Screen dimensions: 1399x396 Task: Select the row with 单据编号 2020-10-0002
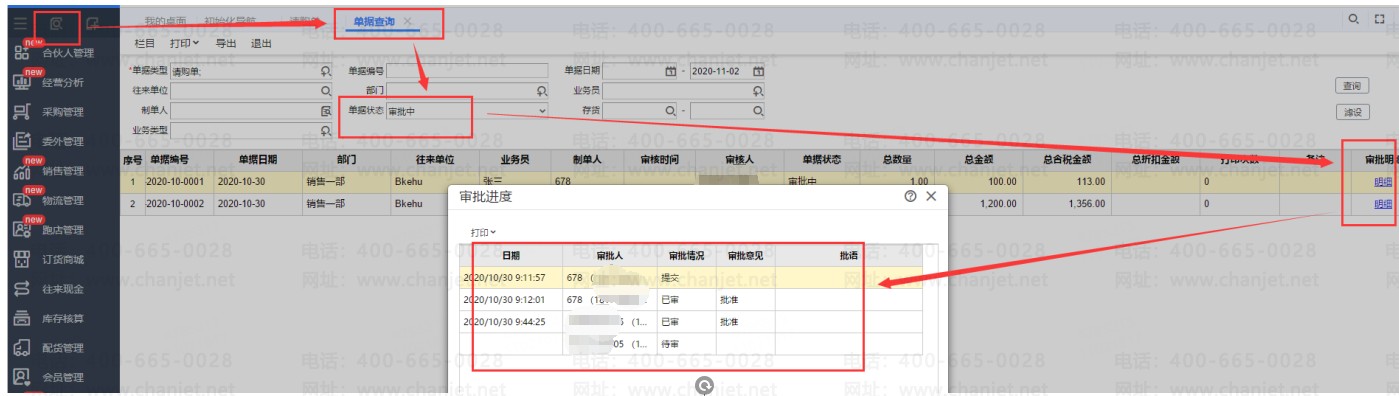[x=759, y=203]
